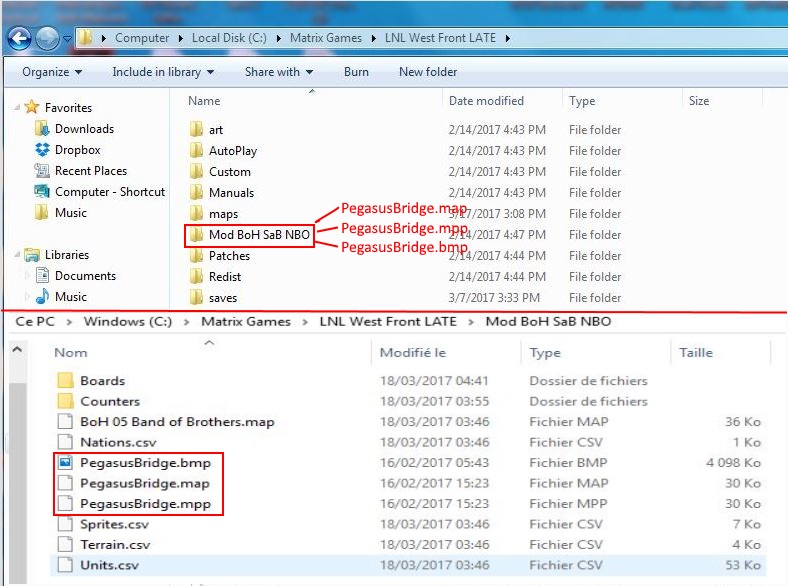Image resolution: width=788 pixels, height=586 pixels.
Task: Expand arrow after Matrix Games top breadcrumb
Action: (373, 38)
